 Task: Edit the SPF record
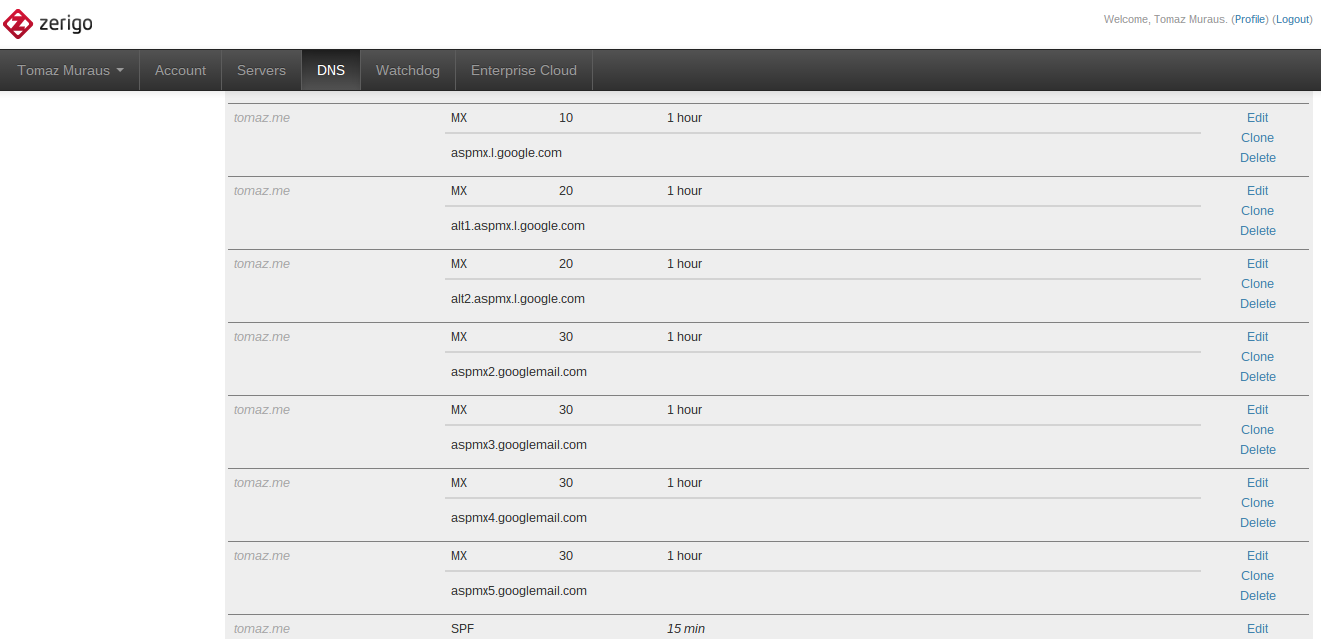tap(1257, 628)
